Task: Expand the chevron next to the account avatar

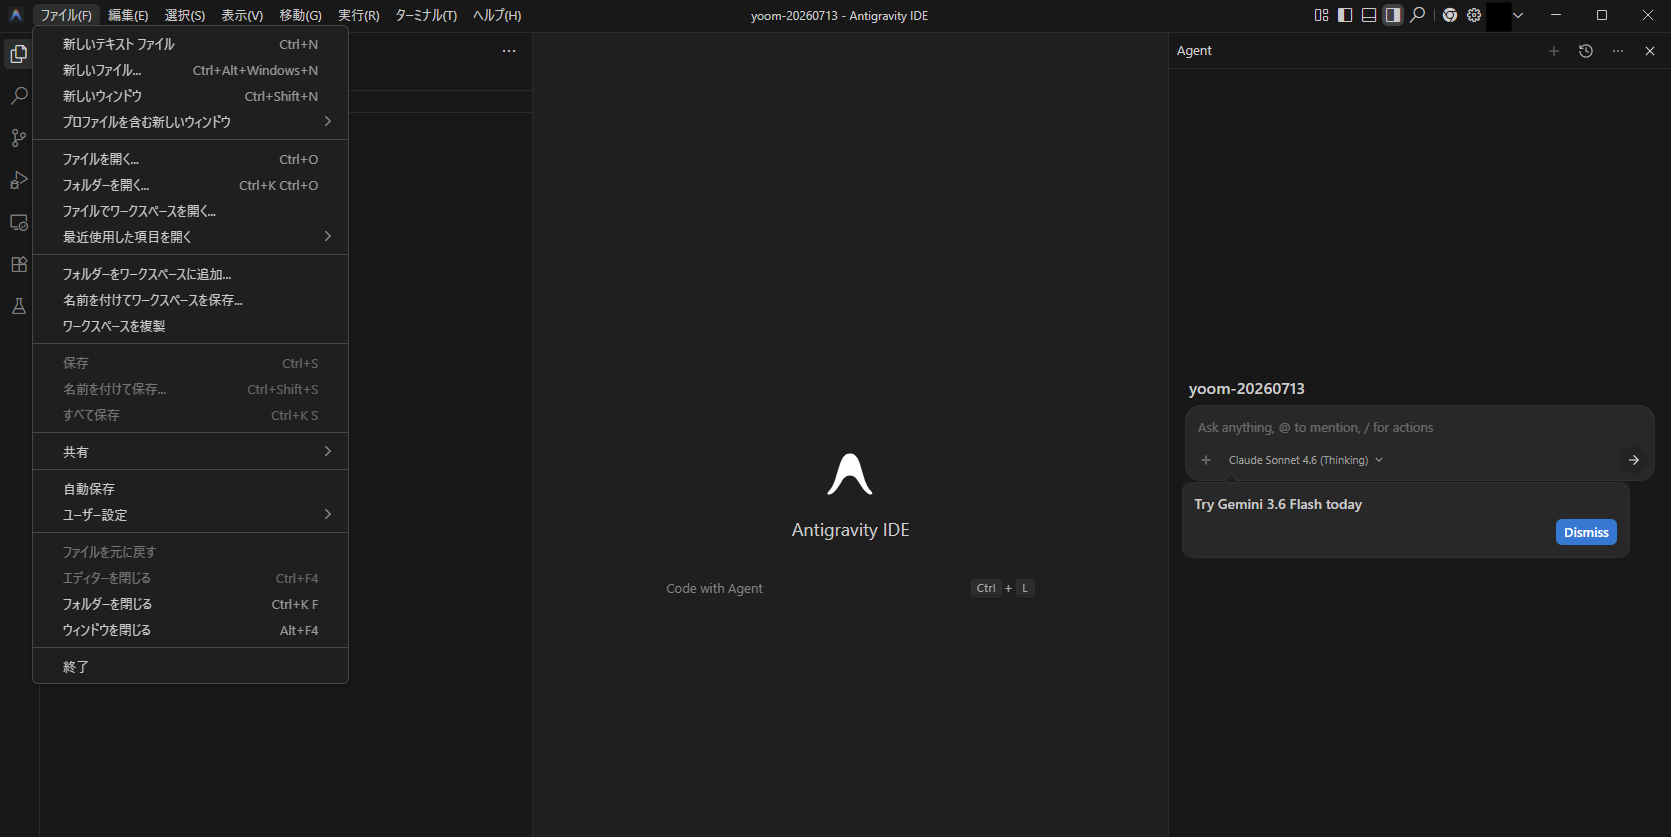Action: point(1518,15)
